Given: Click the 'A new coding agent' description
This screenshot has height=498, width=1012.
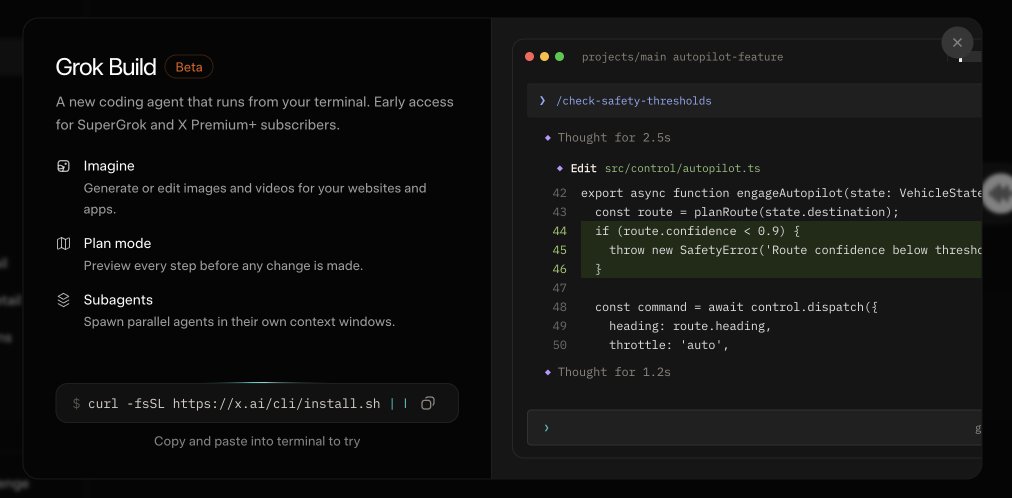Looking at the screenshot, I should pos(255,114).
